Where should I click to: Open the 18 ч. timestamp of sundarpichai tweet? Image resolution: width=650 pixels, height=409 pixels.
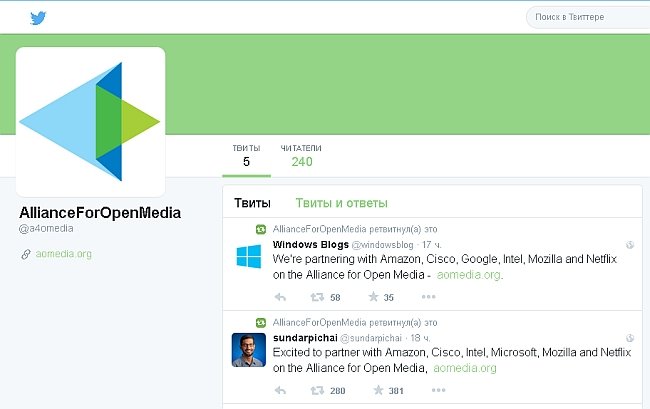click(x=420, y=338)
